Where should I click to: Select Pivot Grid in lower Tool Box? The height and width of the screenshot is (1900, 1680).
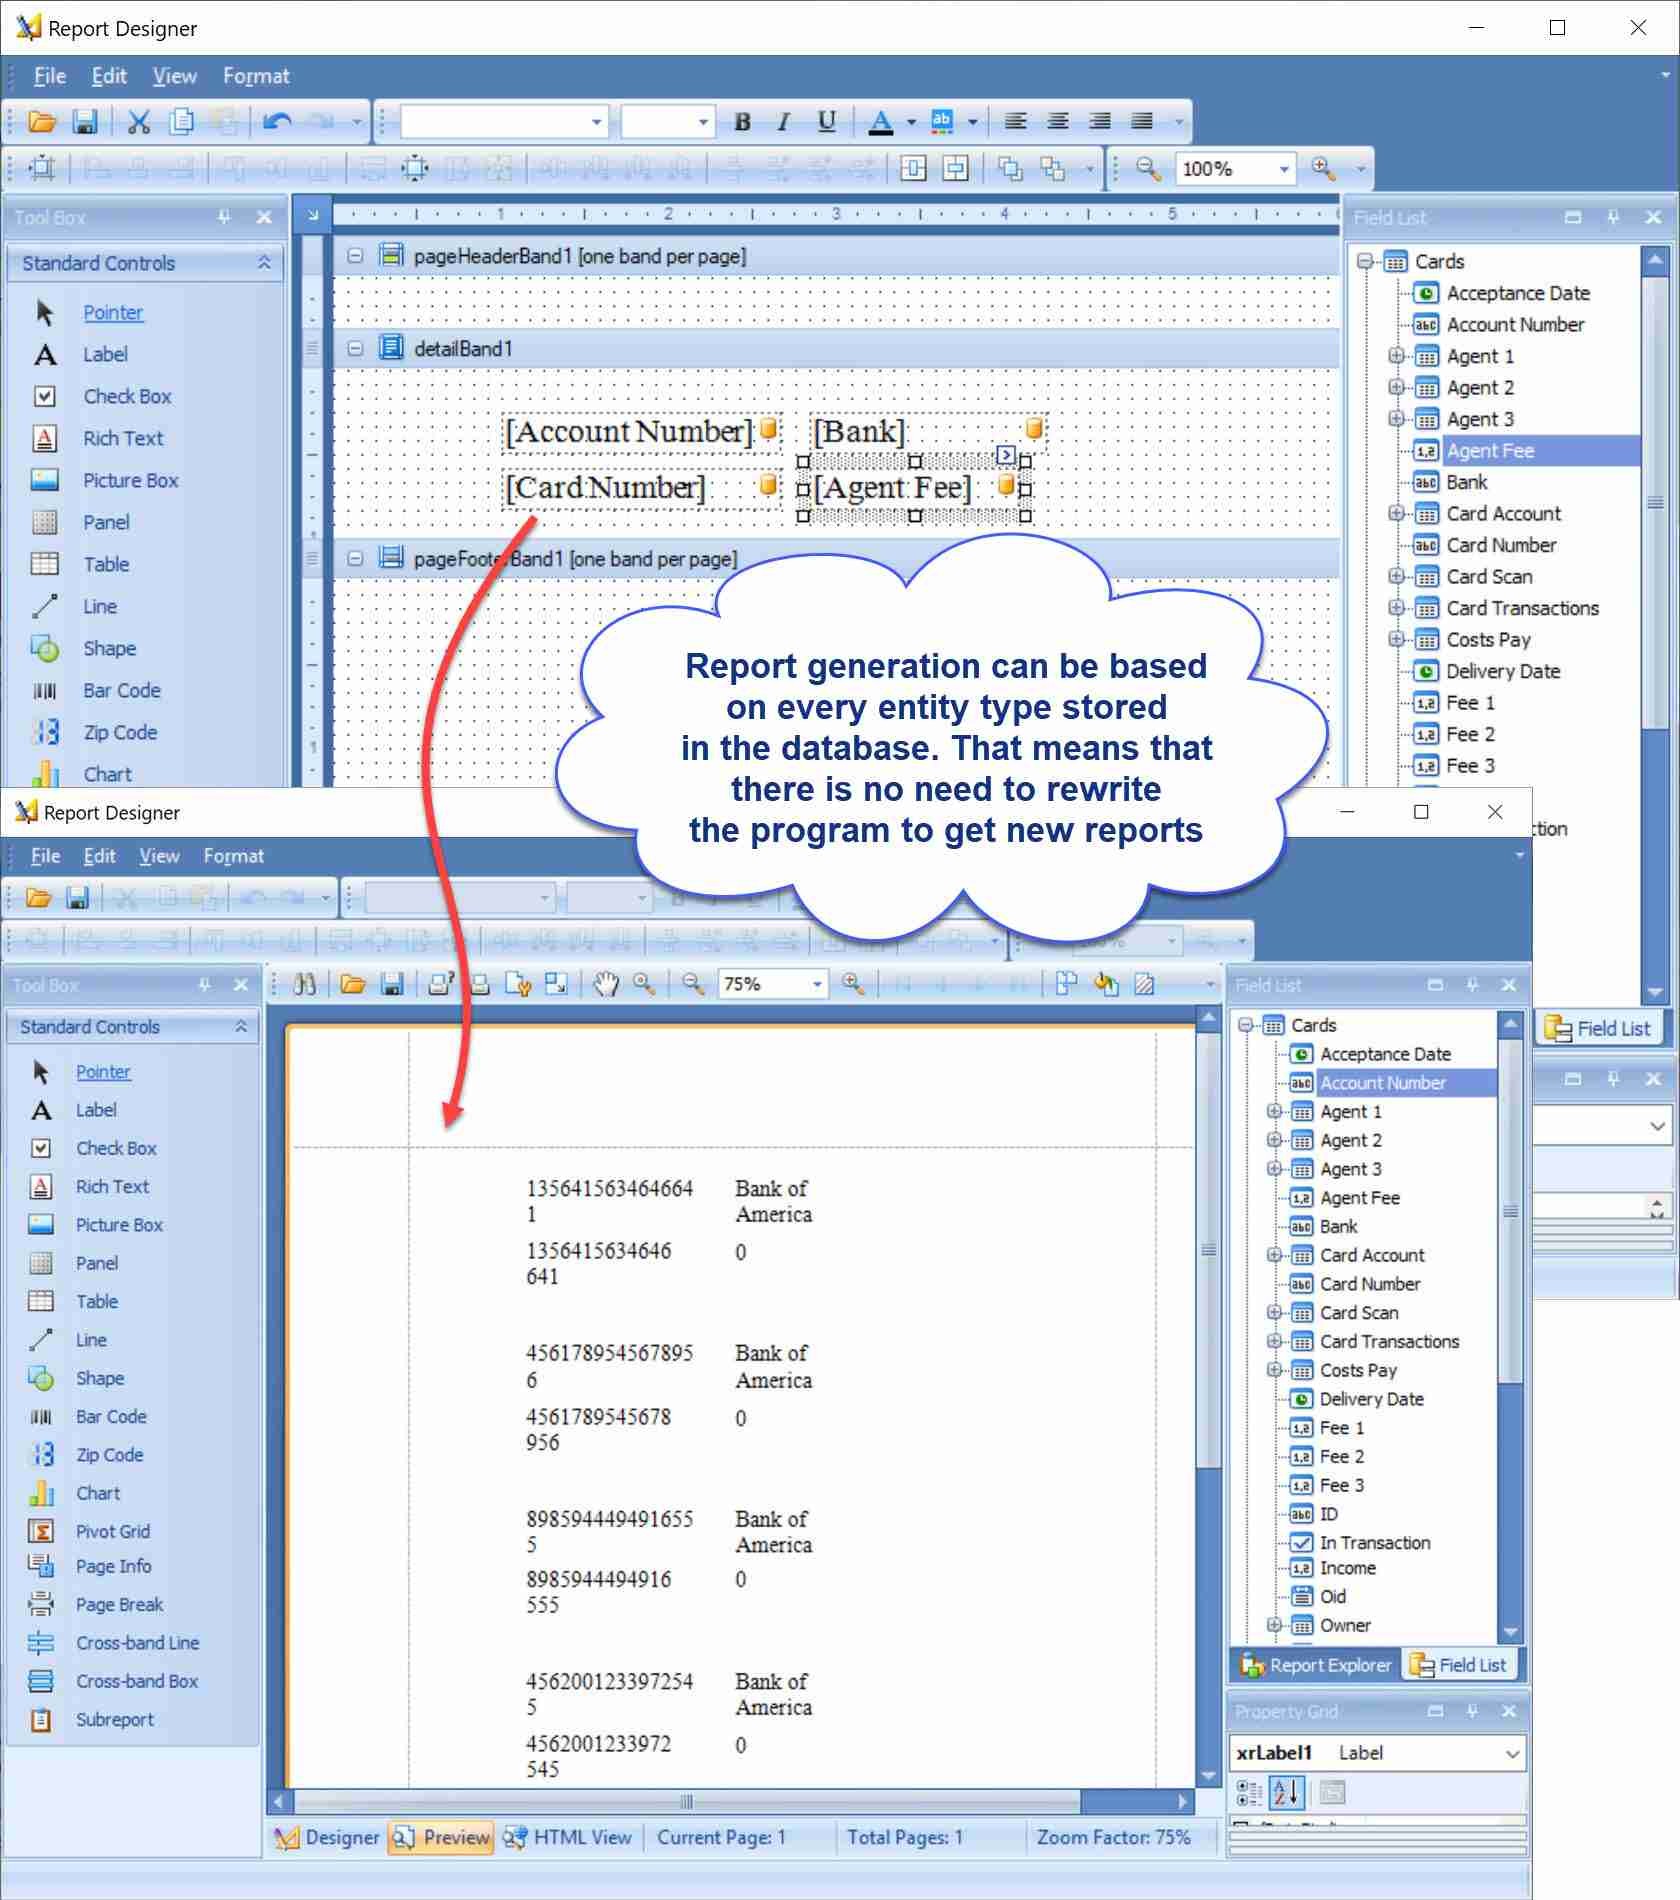pos(113,1531)
